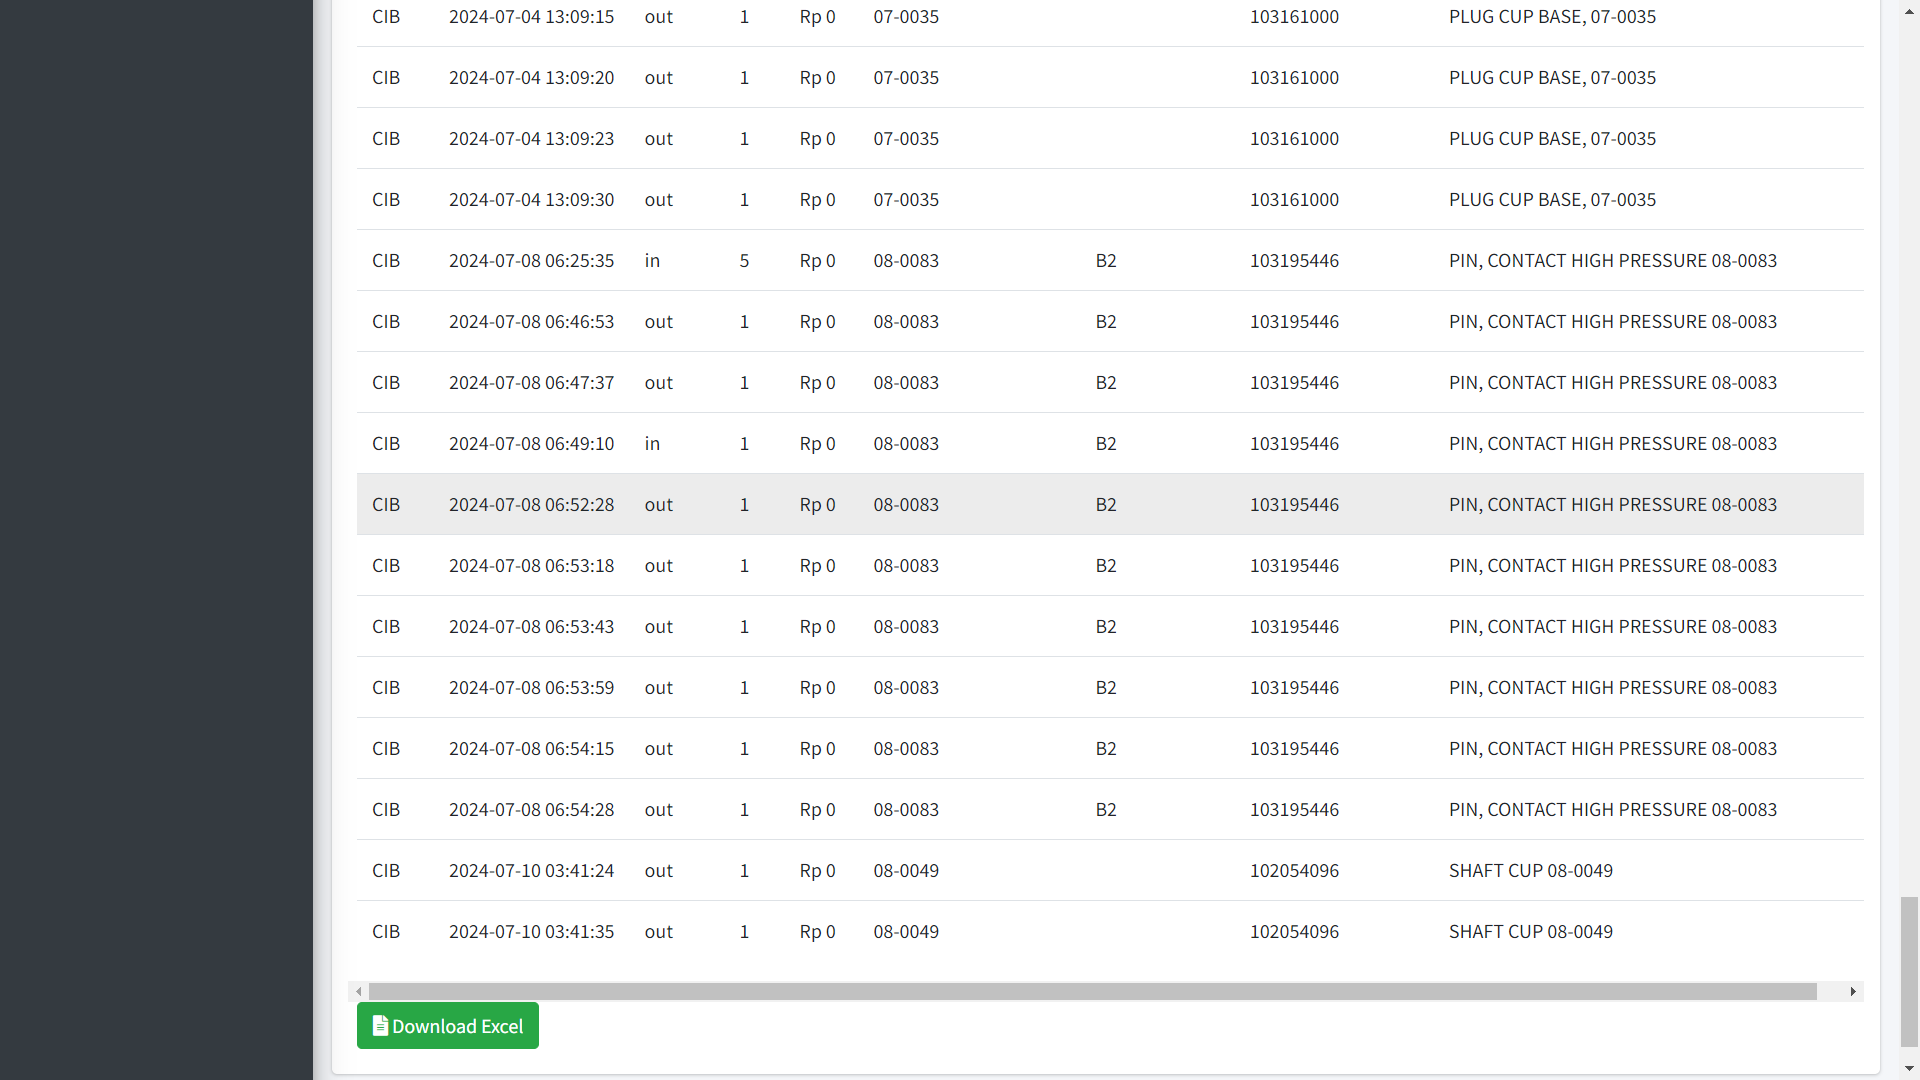Click the dark left sidebar panel
The height and width of the screenshot is (1080, 1920).
156,540
